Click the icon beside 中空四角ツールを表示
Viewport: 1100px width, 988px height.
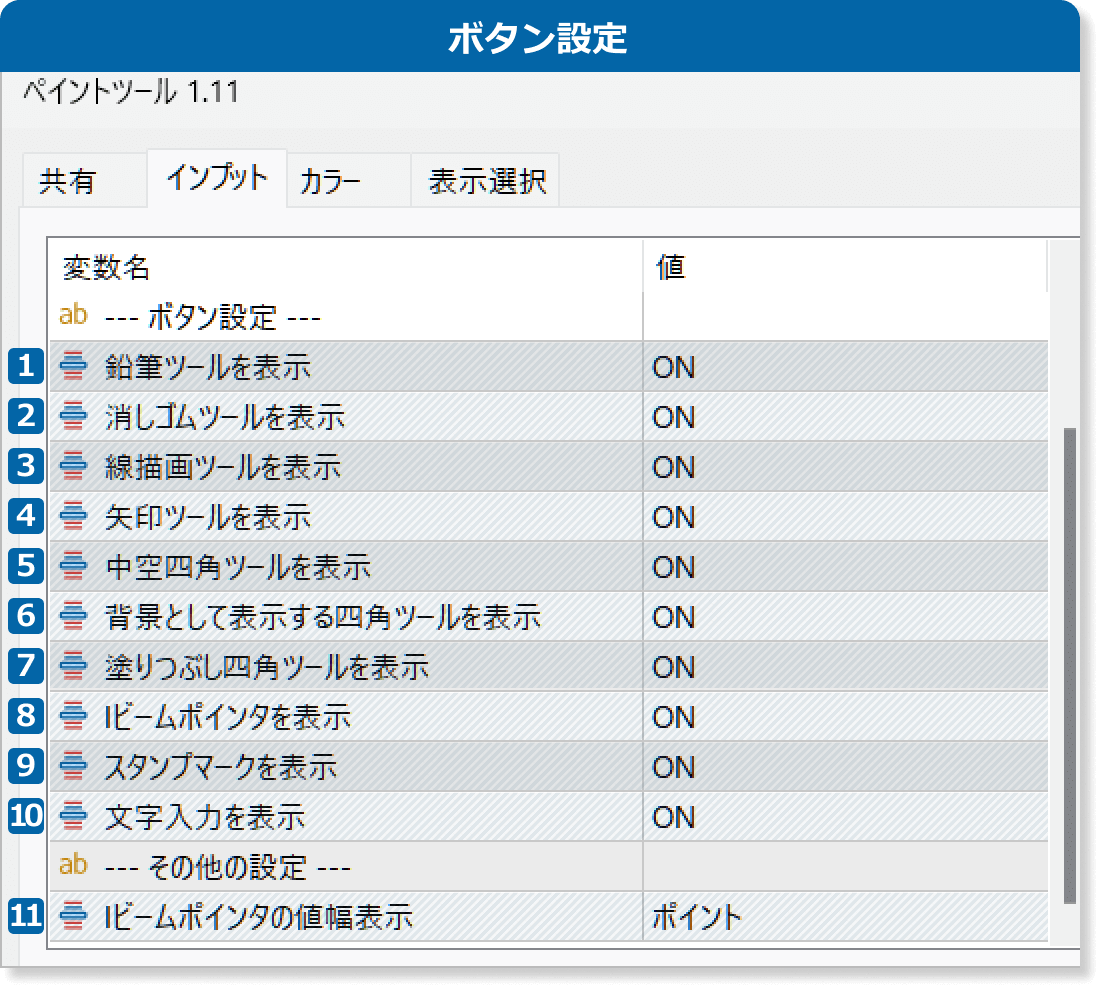[74, 567]
